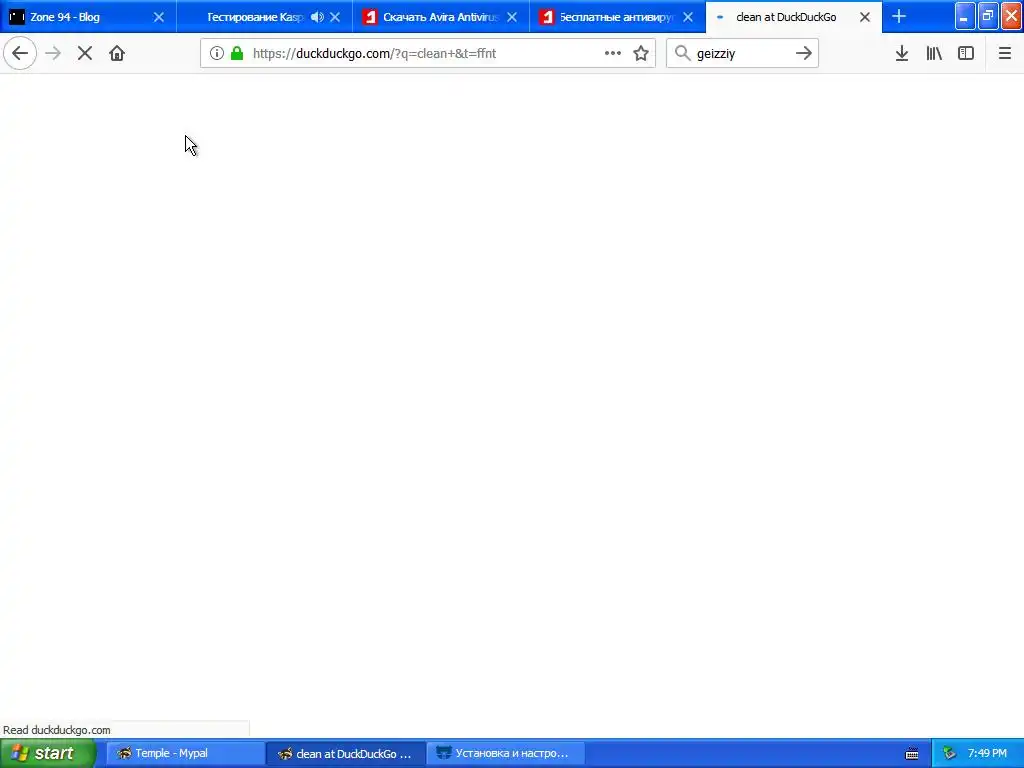Image resolution: width=1024 pixels, height=768 pixels.
Task: Open a new tab with plus button
Action: tap(899, 16)
